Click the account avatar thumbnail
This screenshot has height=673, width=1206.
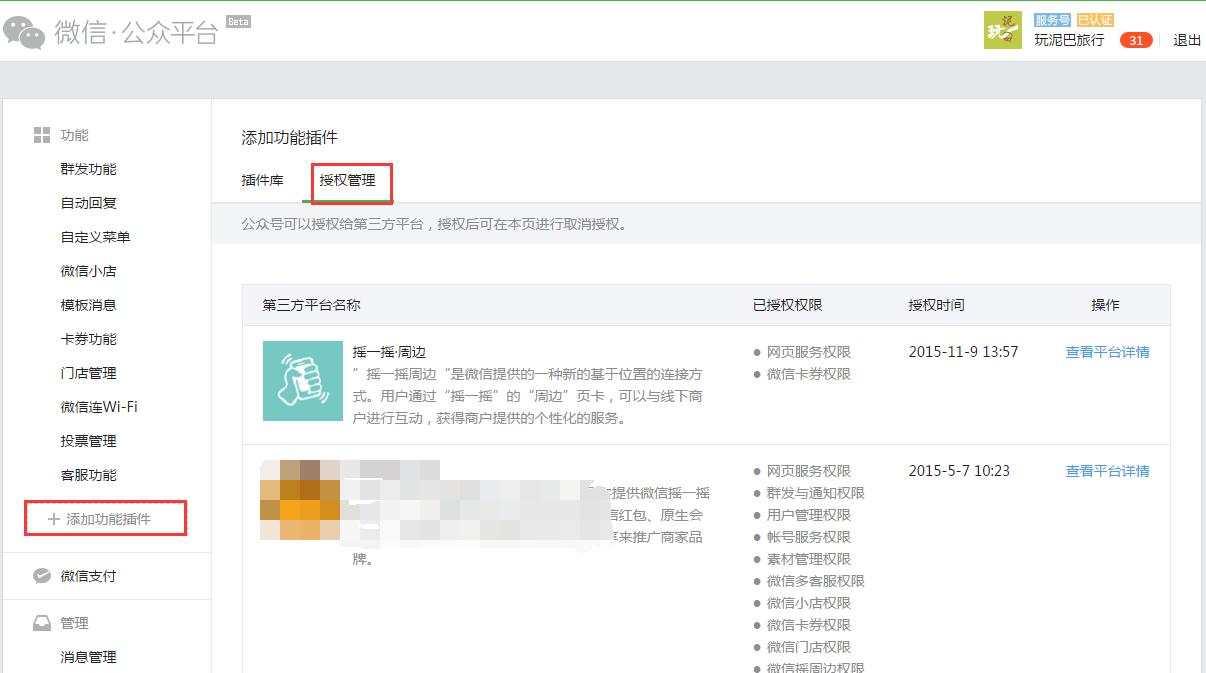point(1003,30)
